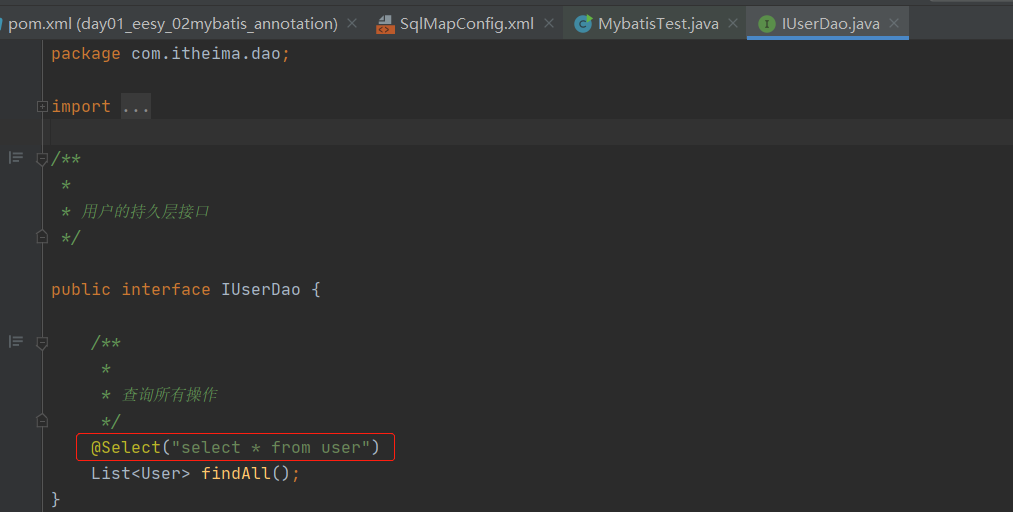
Task: Click the SqlMapConfig.xml file type icon
Action: (385, 25)
